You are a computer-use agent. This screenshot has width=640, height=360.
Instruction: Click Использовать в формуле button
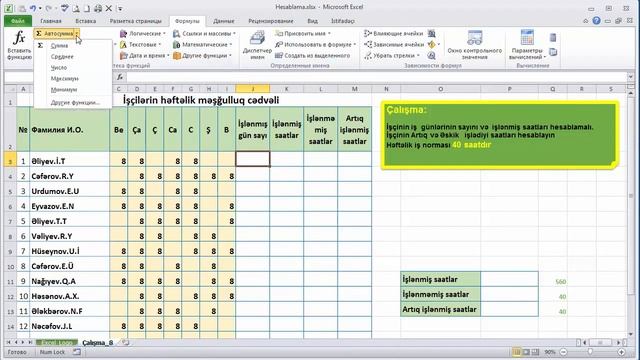pyautogui.click(x=315, y=44)
